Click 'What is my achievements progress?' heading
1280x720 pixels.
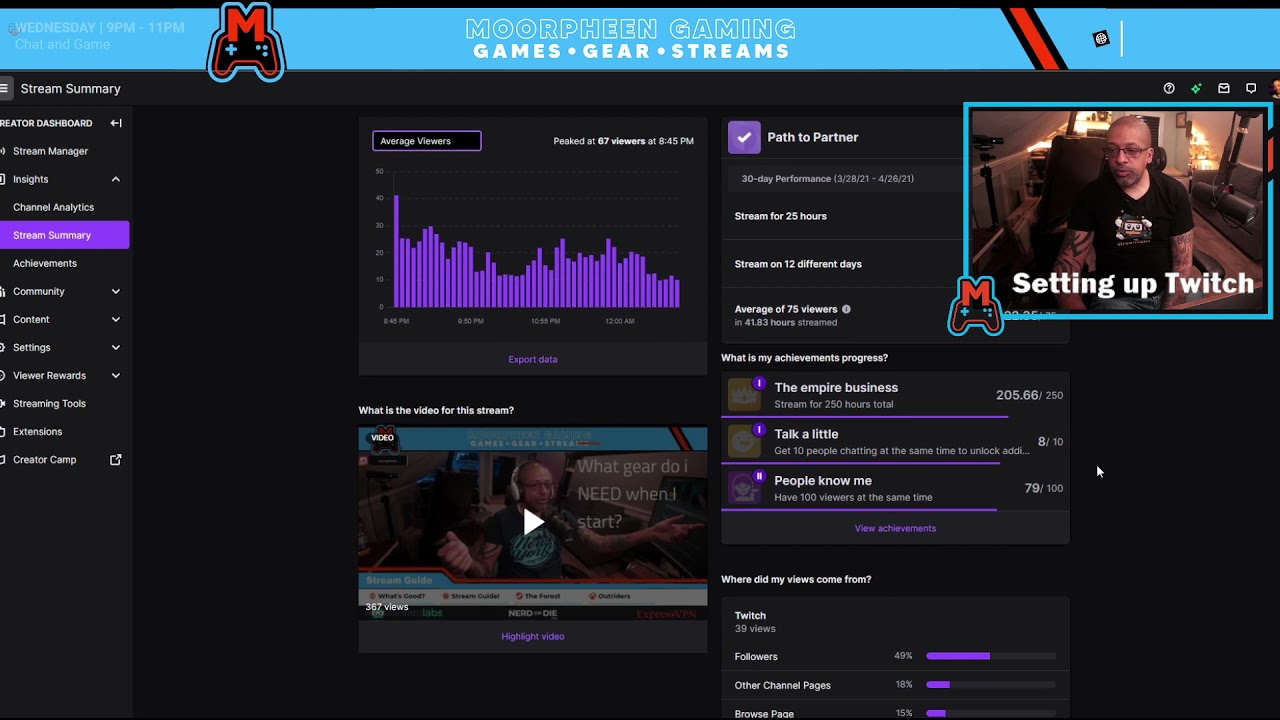coord(804,357)
